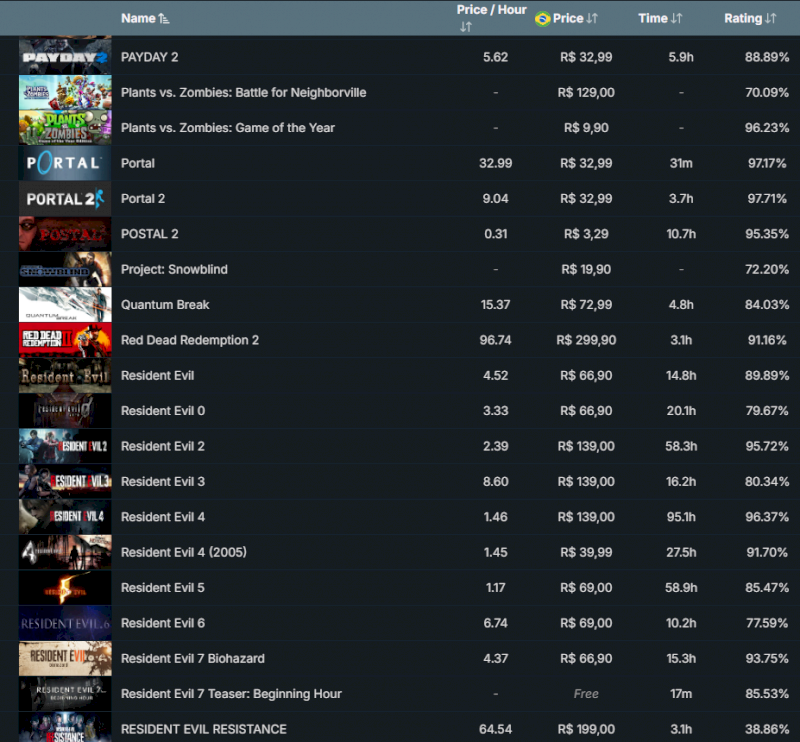This screenshot has height=742, width=800.
Task: Open the Quantum Break thumbnail
Action: click(x=65, y=305)
